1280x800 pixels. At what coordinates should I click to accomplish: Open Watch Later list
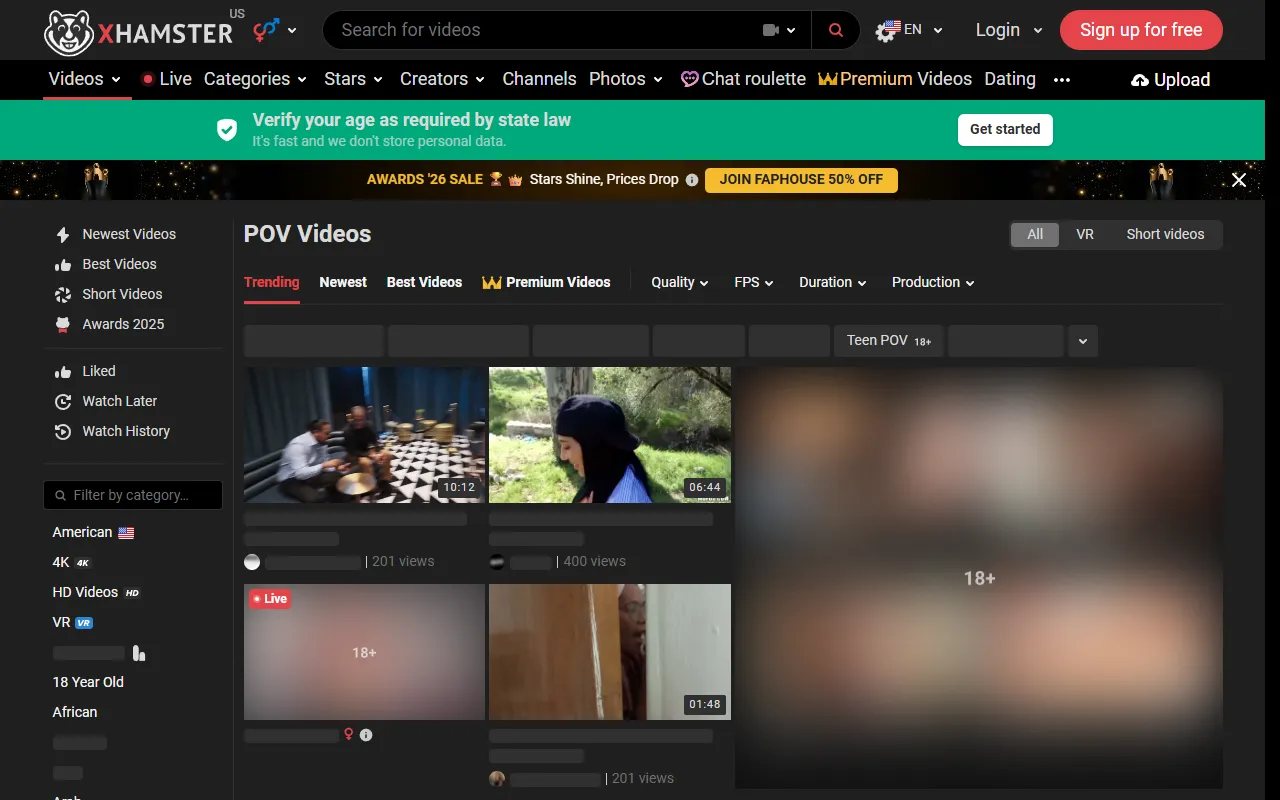coord(120,401)
